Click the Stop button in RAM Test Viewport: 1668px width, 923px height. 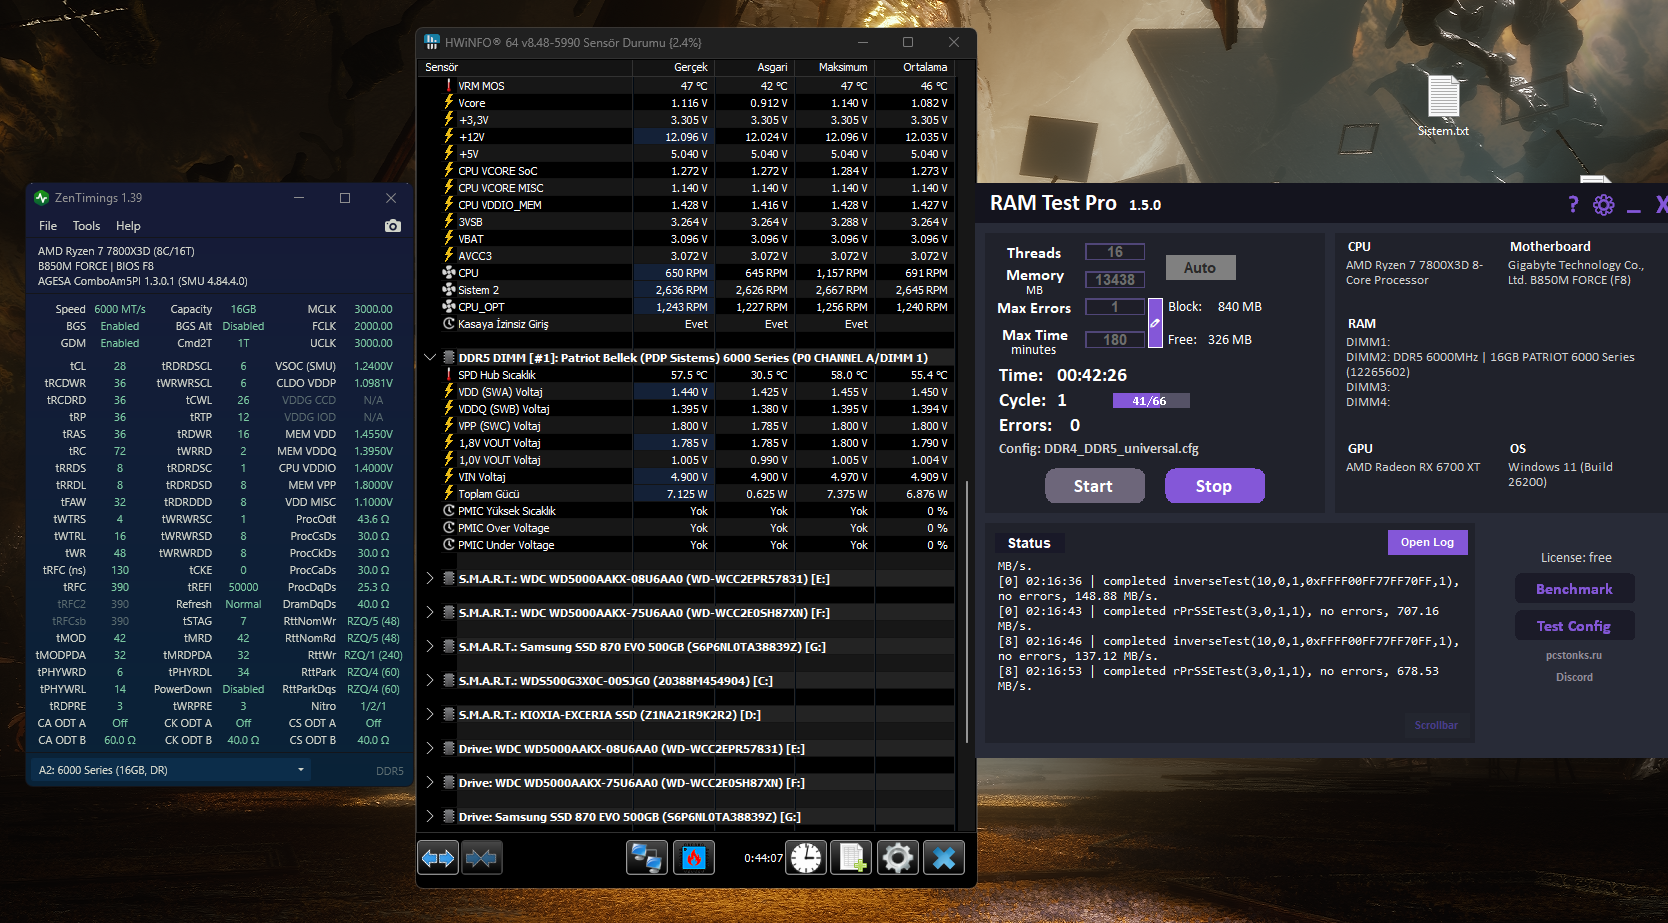[1214, 486]
